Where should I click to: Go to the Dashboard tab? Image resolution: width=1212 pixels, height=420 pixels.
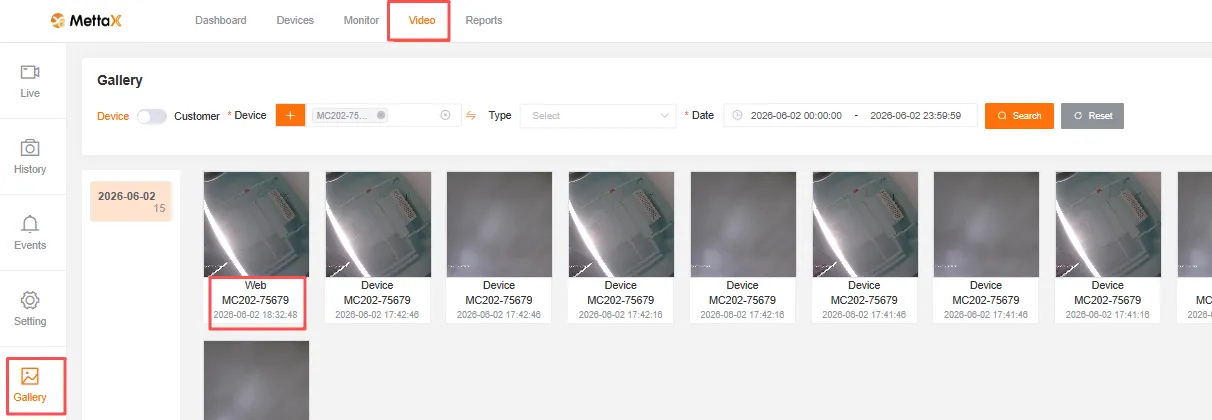[x=221, y=20]
